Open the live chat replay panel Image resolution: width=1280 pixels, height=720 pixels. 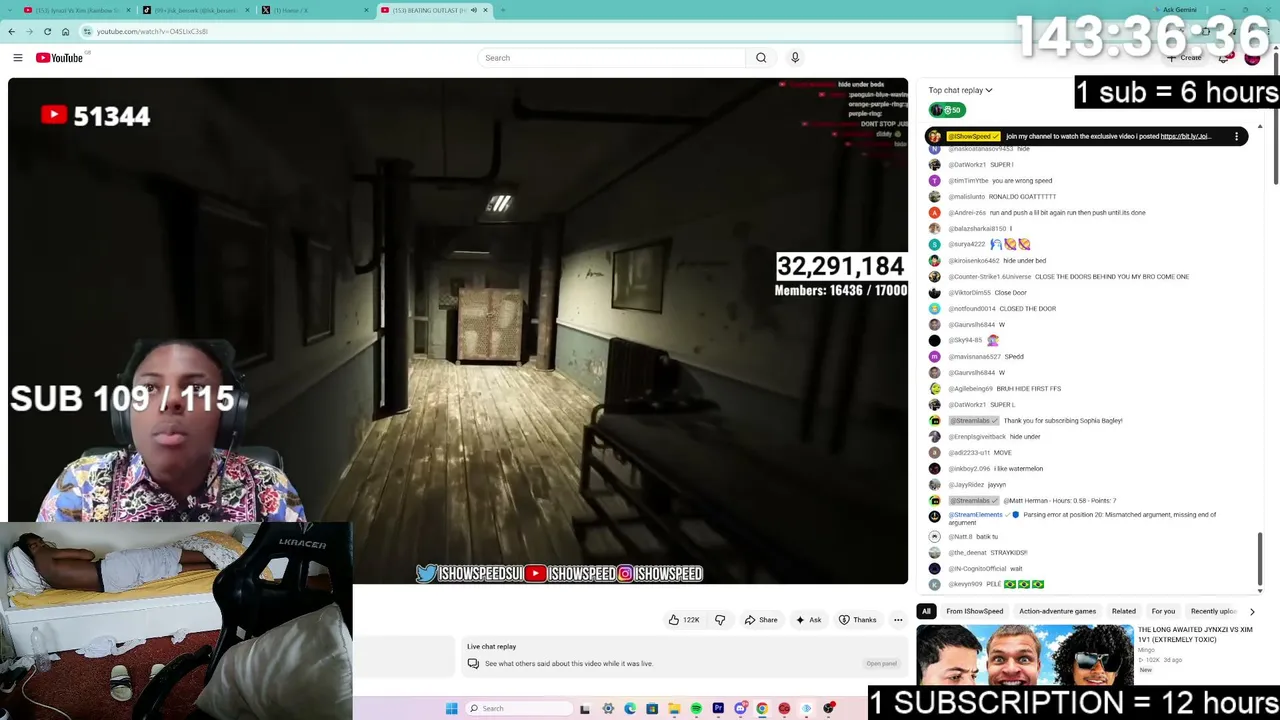(x=881, y=664)
